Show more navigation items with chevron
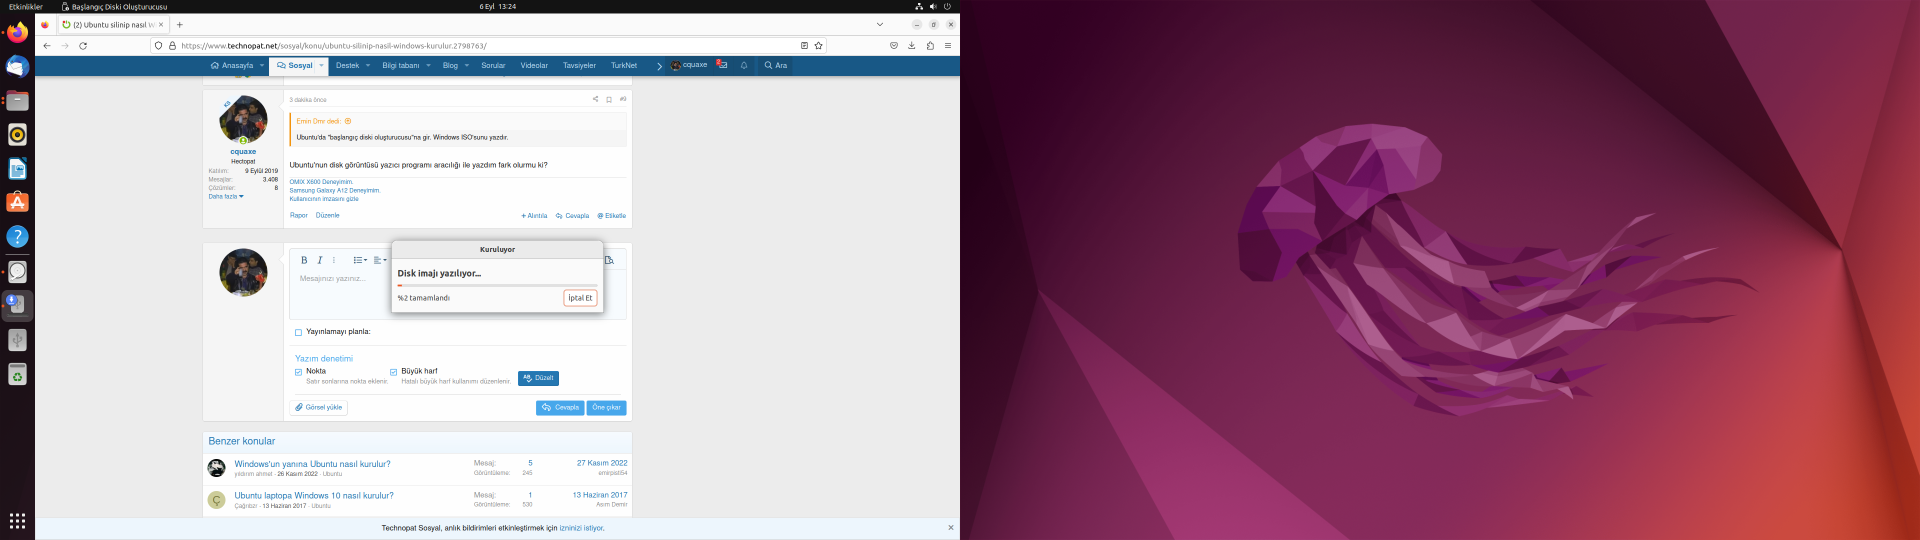This screenshot has height=540, width=1920. pyautogui.click(x=659, y=66)
